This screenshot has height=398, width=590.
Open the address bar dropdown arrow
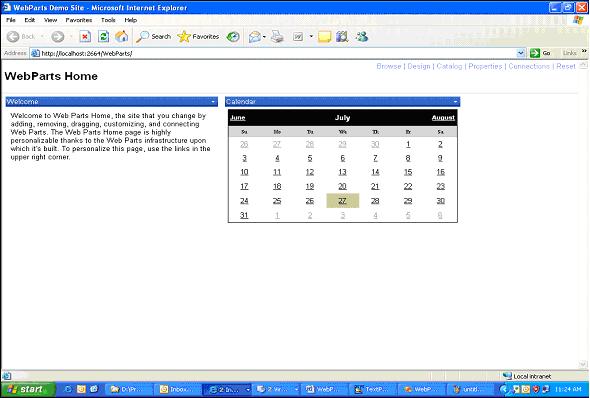521,53
